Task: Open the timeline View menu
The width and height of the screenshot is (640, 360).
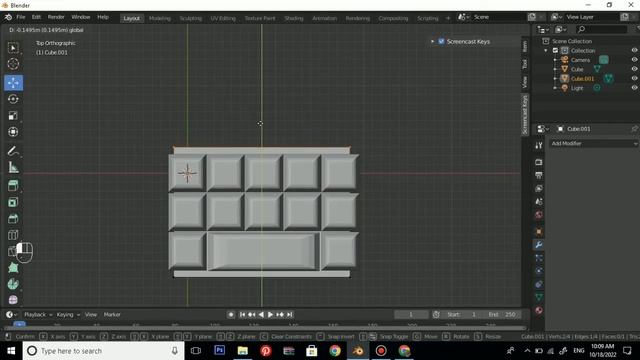Action: (x=91, y=314)
